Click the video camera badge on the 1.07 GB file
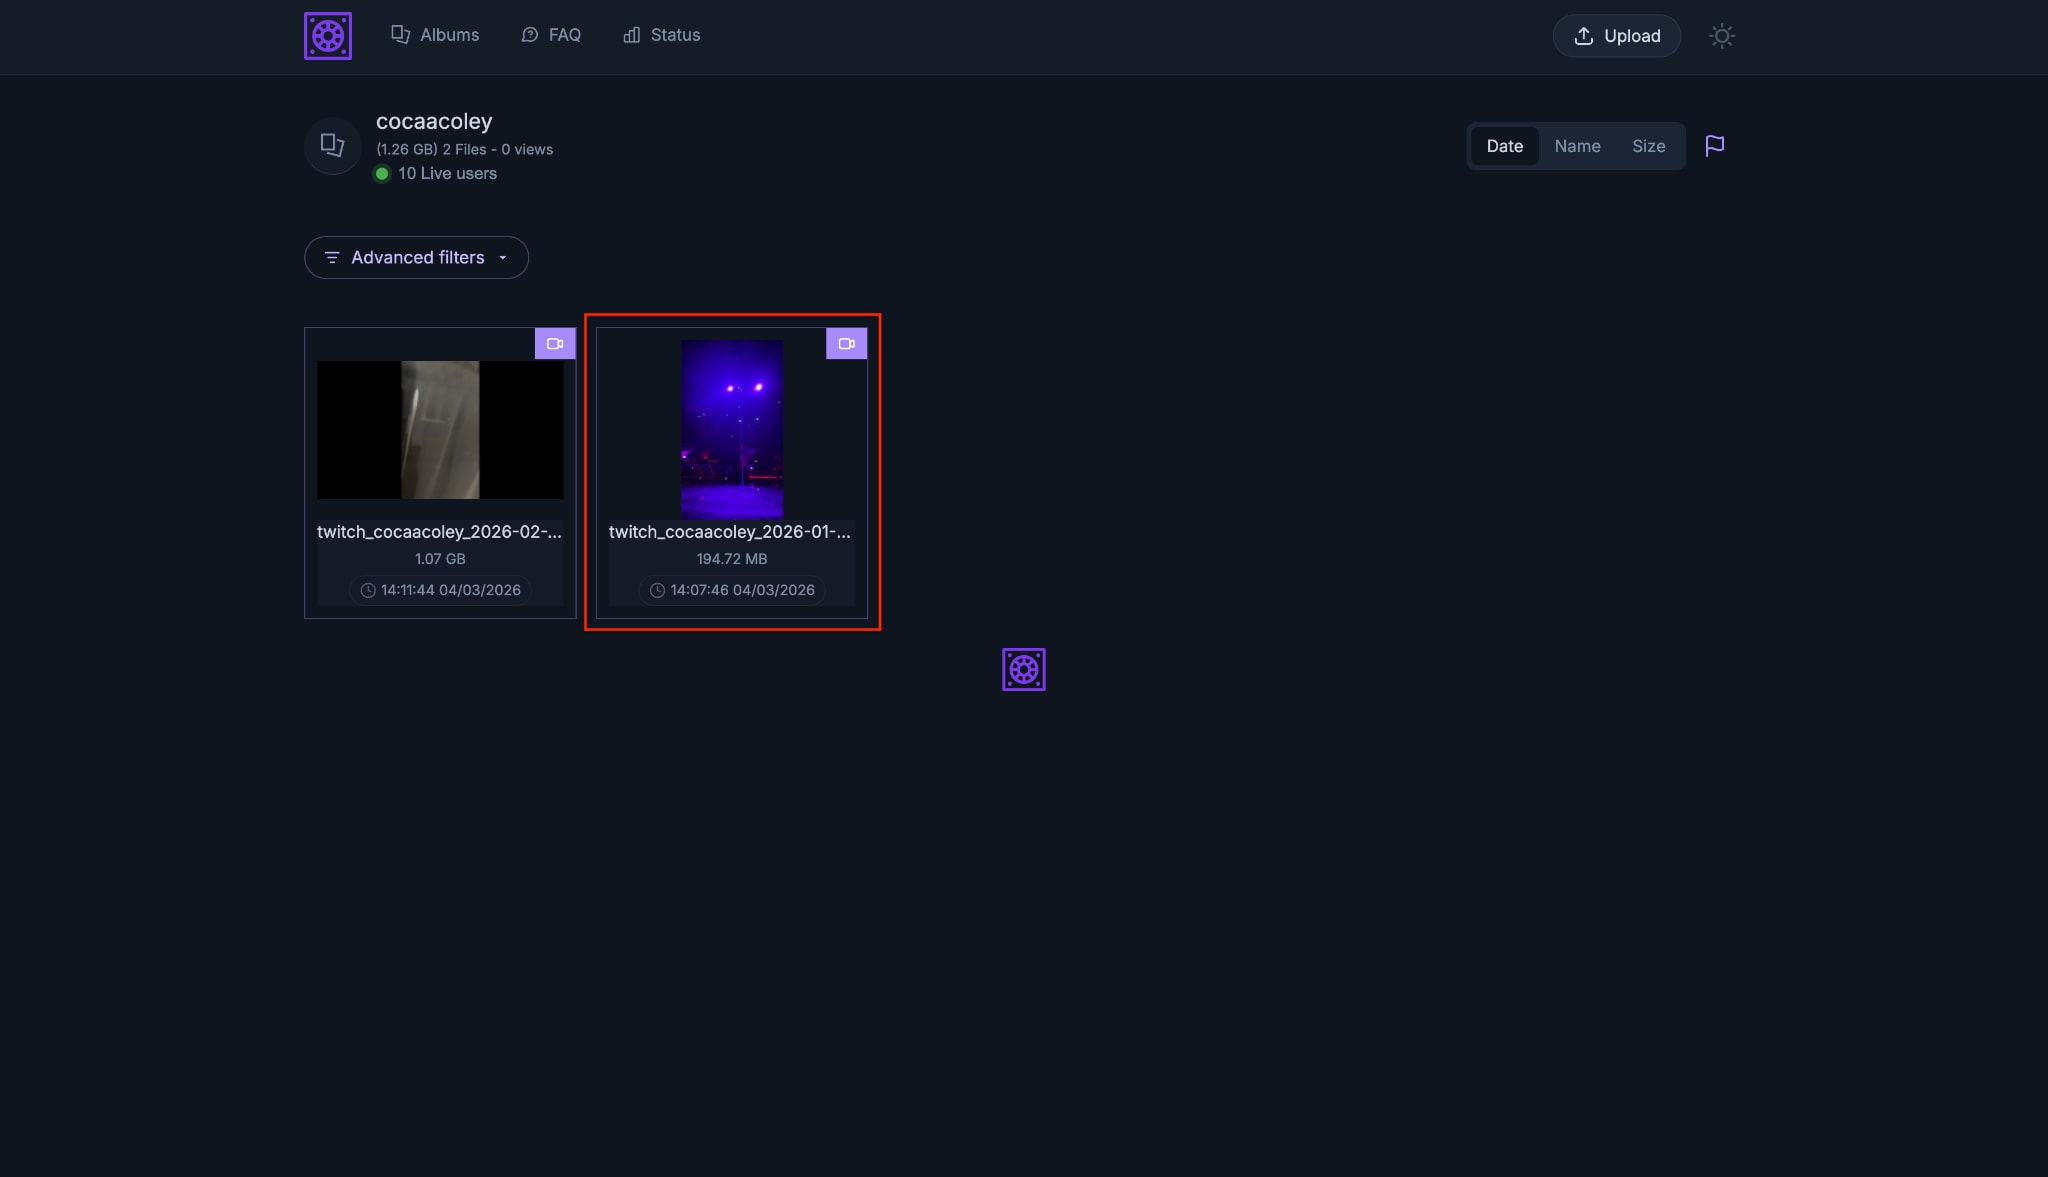 (554, 343)
